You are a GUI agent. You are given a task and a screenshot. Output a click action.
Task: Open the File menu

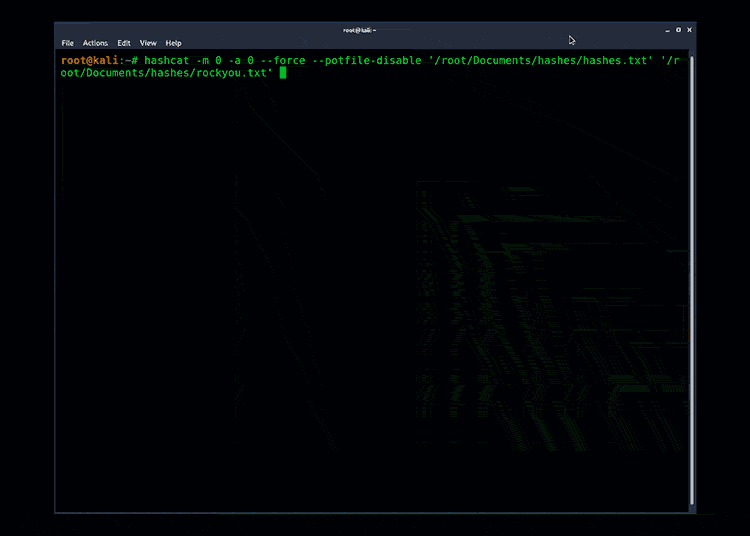click(68, 43)
